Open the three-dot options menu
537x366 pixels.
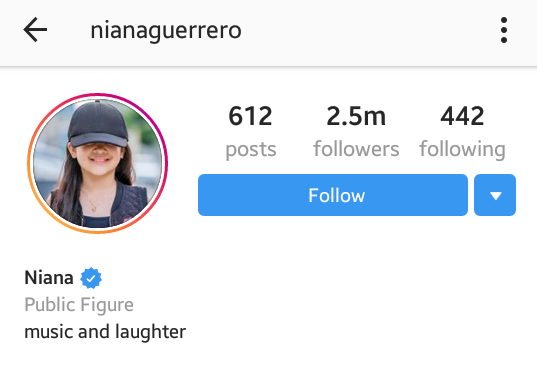click(x=503, y=30)
